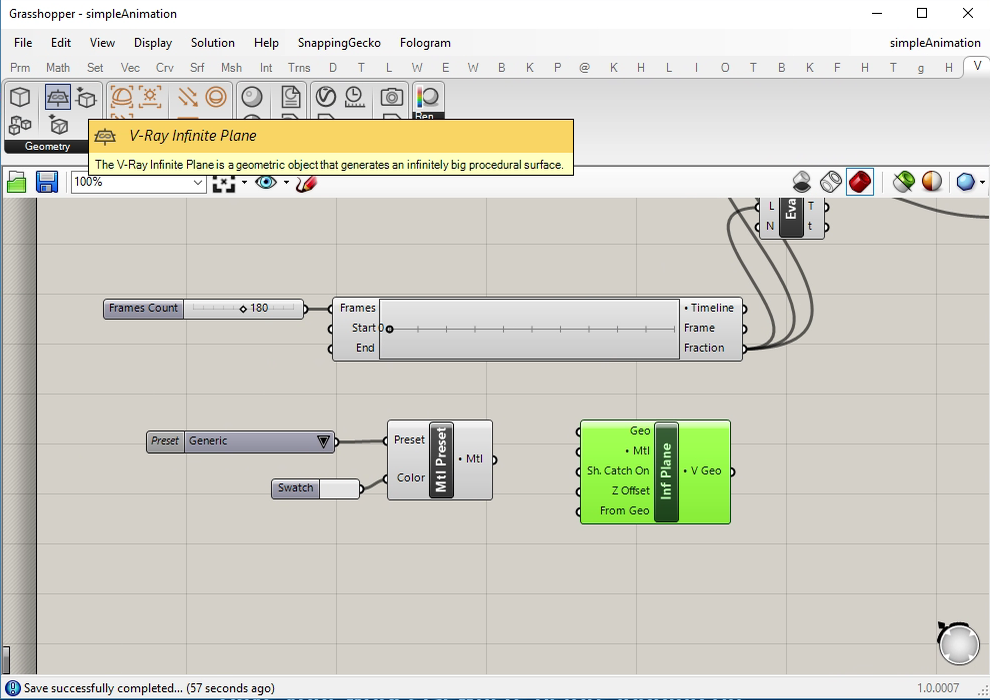Screen dimensions: 990x700
Task: Open file using green folder icon
Action: pyautogui.click(x=17, y=182)
